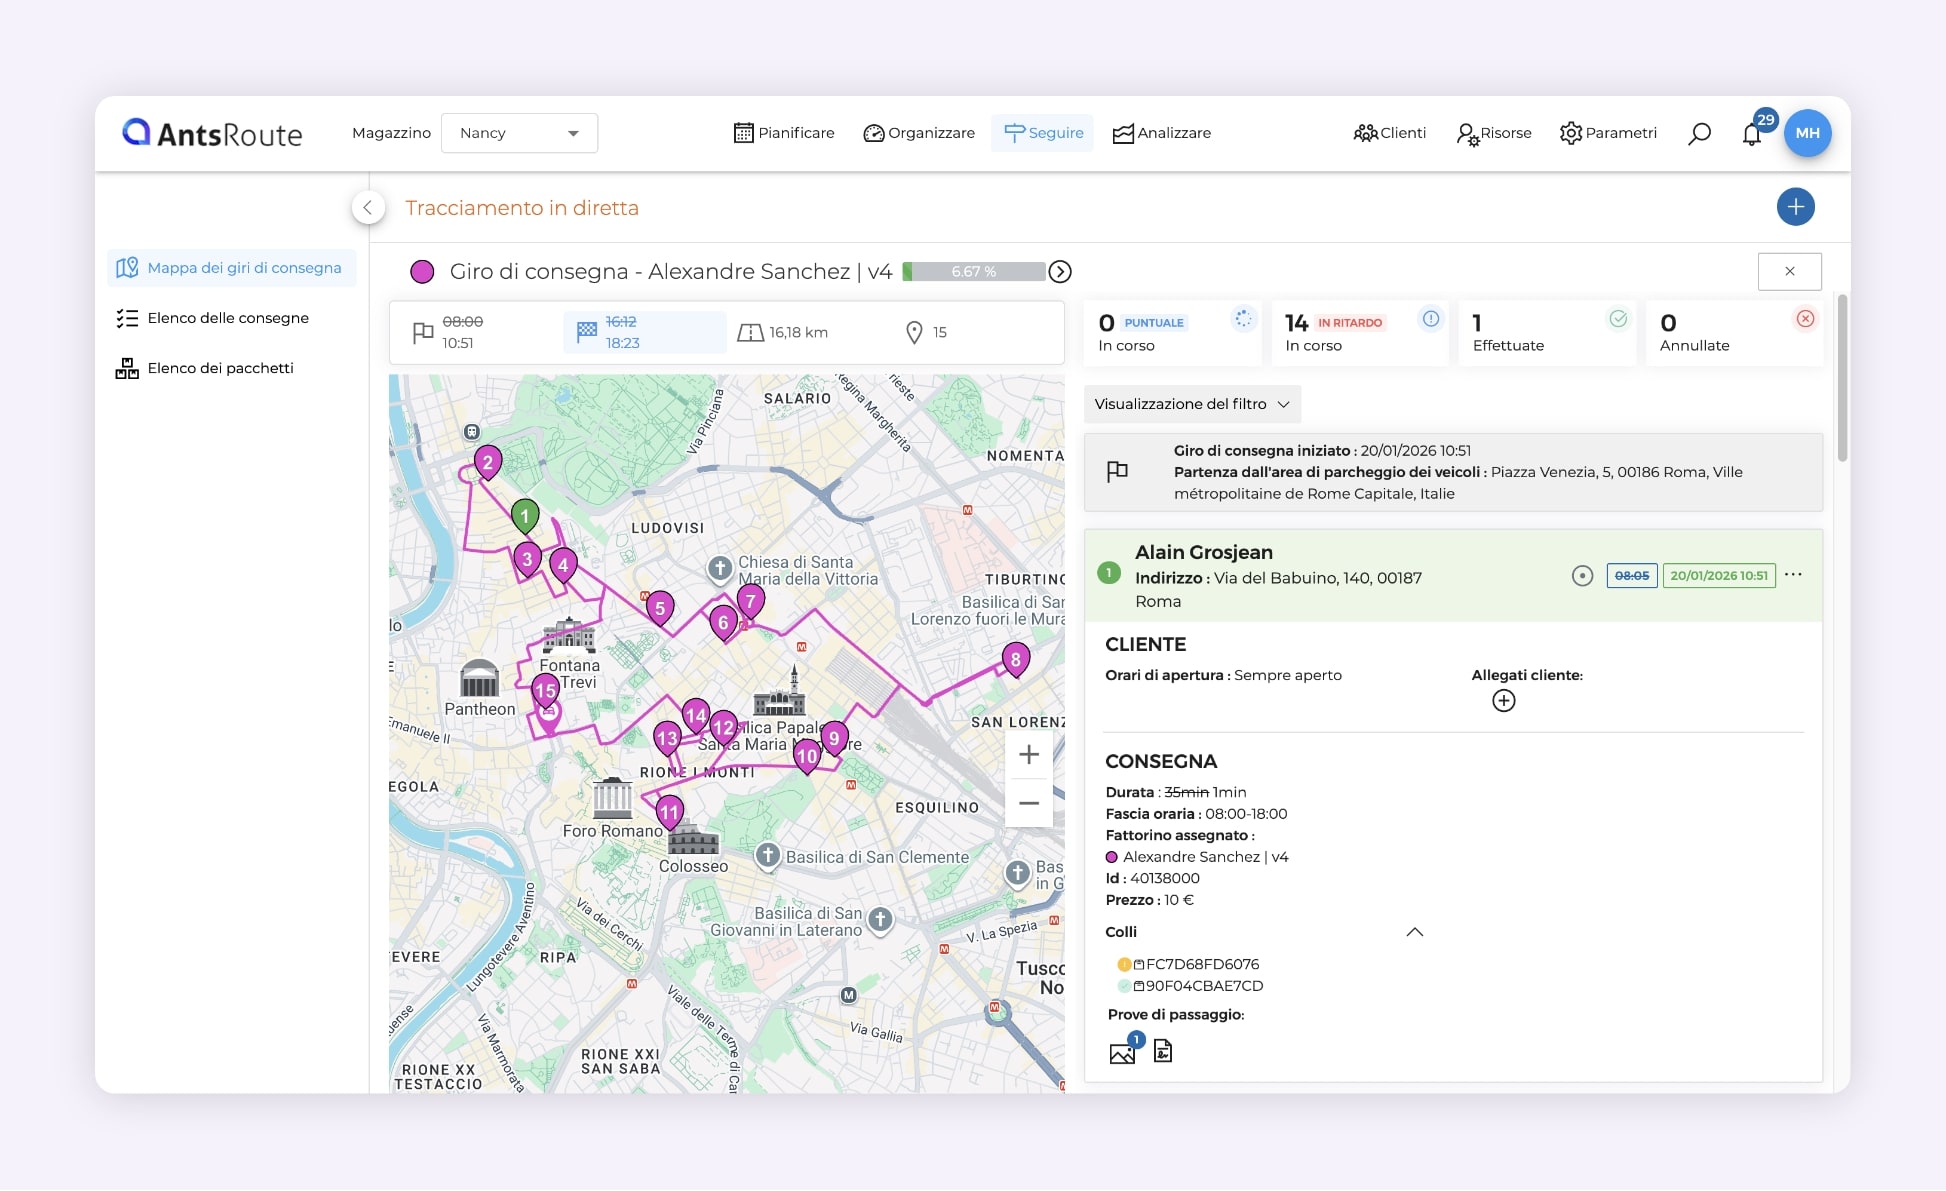Switch to the Analizzare menu
Viewport: 1946px width, 1191px height.
click(x=1162, y=133)
